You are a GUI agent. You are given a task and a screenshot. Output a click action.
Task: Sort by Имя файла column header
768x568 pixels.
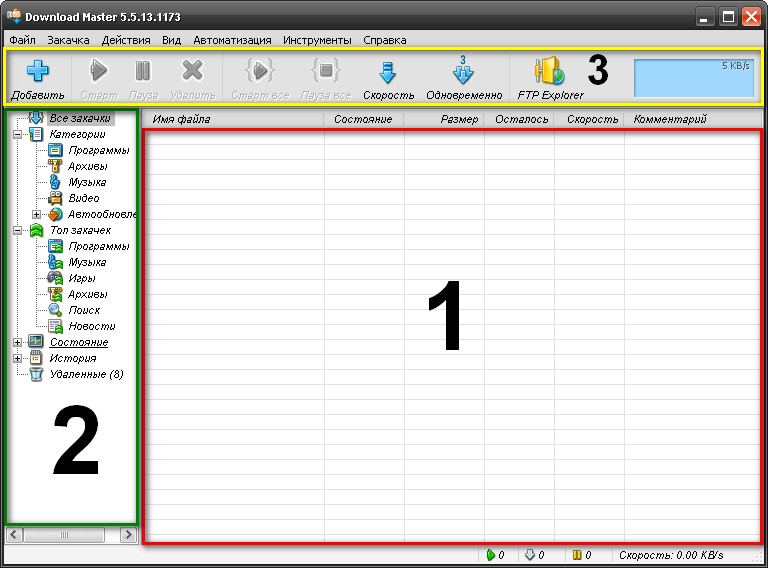[x=233, y=119]
